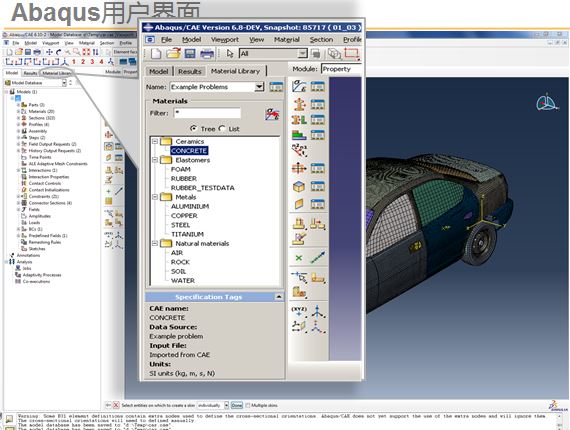Click Print icon in zoomed toolbar
Viewport: 570px width, 430px height.
pyautogui.click(x=207, y=54)
